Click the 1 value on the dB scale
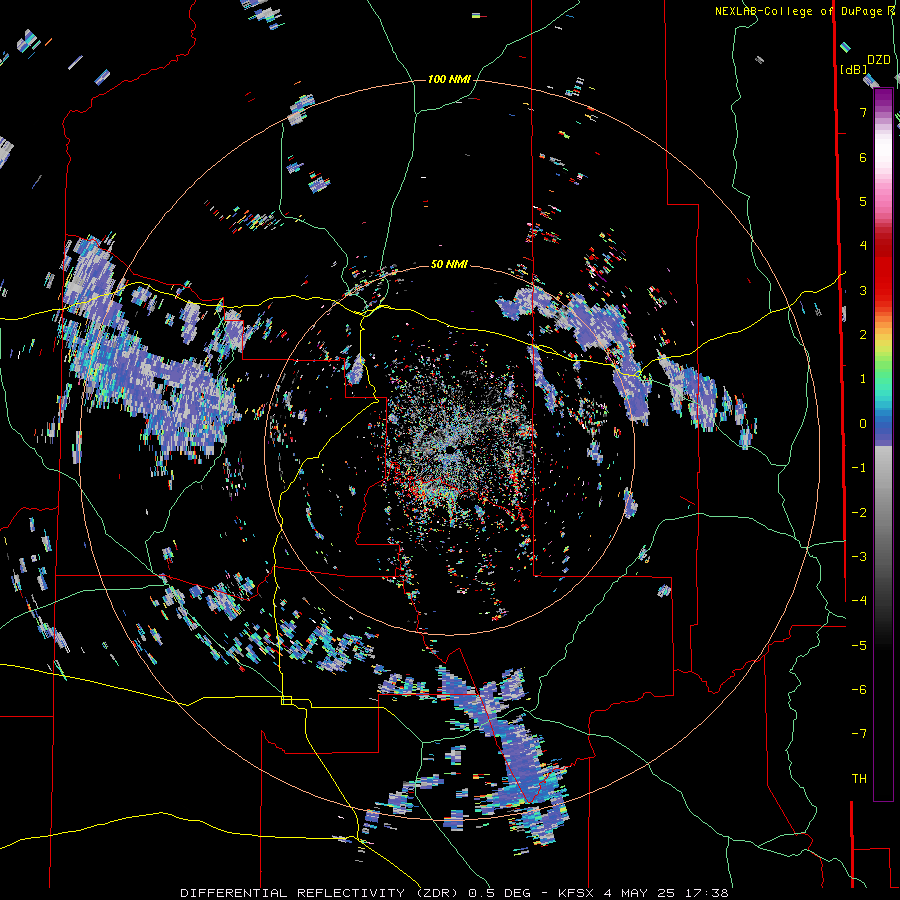The height and width of the screenshot is (900, 900). (x=863, y=379)
